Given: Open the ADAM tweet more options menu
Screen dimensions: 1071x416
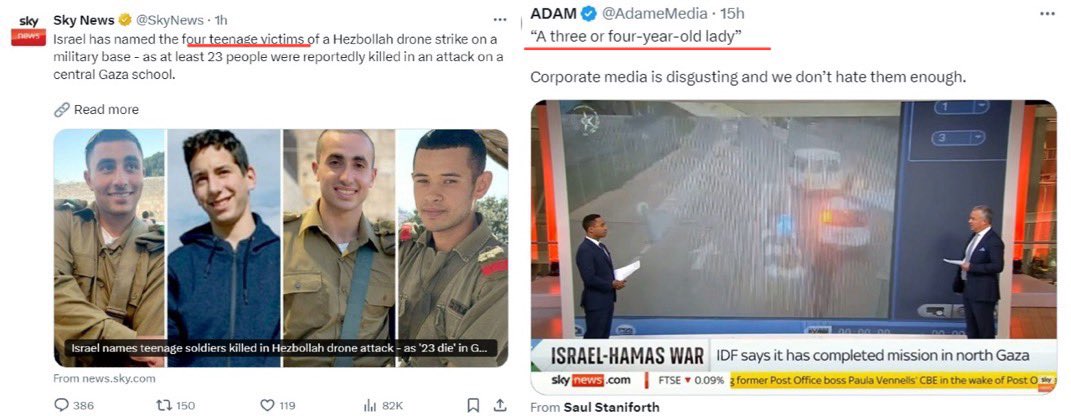Looking at the screenshot, I should tap(1047, 14).
